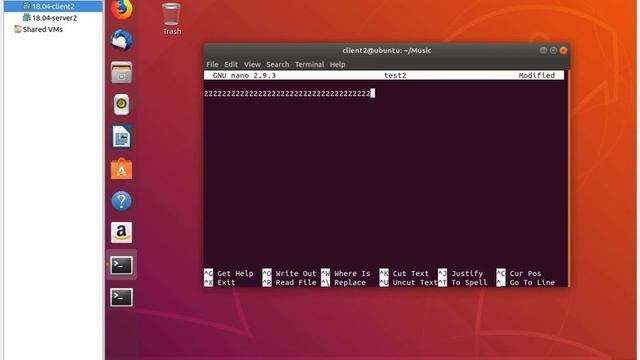Maximize the terminal window
Screen dimensions: 640x360
[x=553, y=50]
